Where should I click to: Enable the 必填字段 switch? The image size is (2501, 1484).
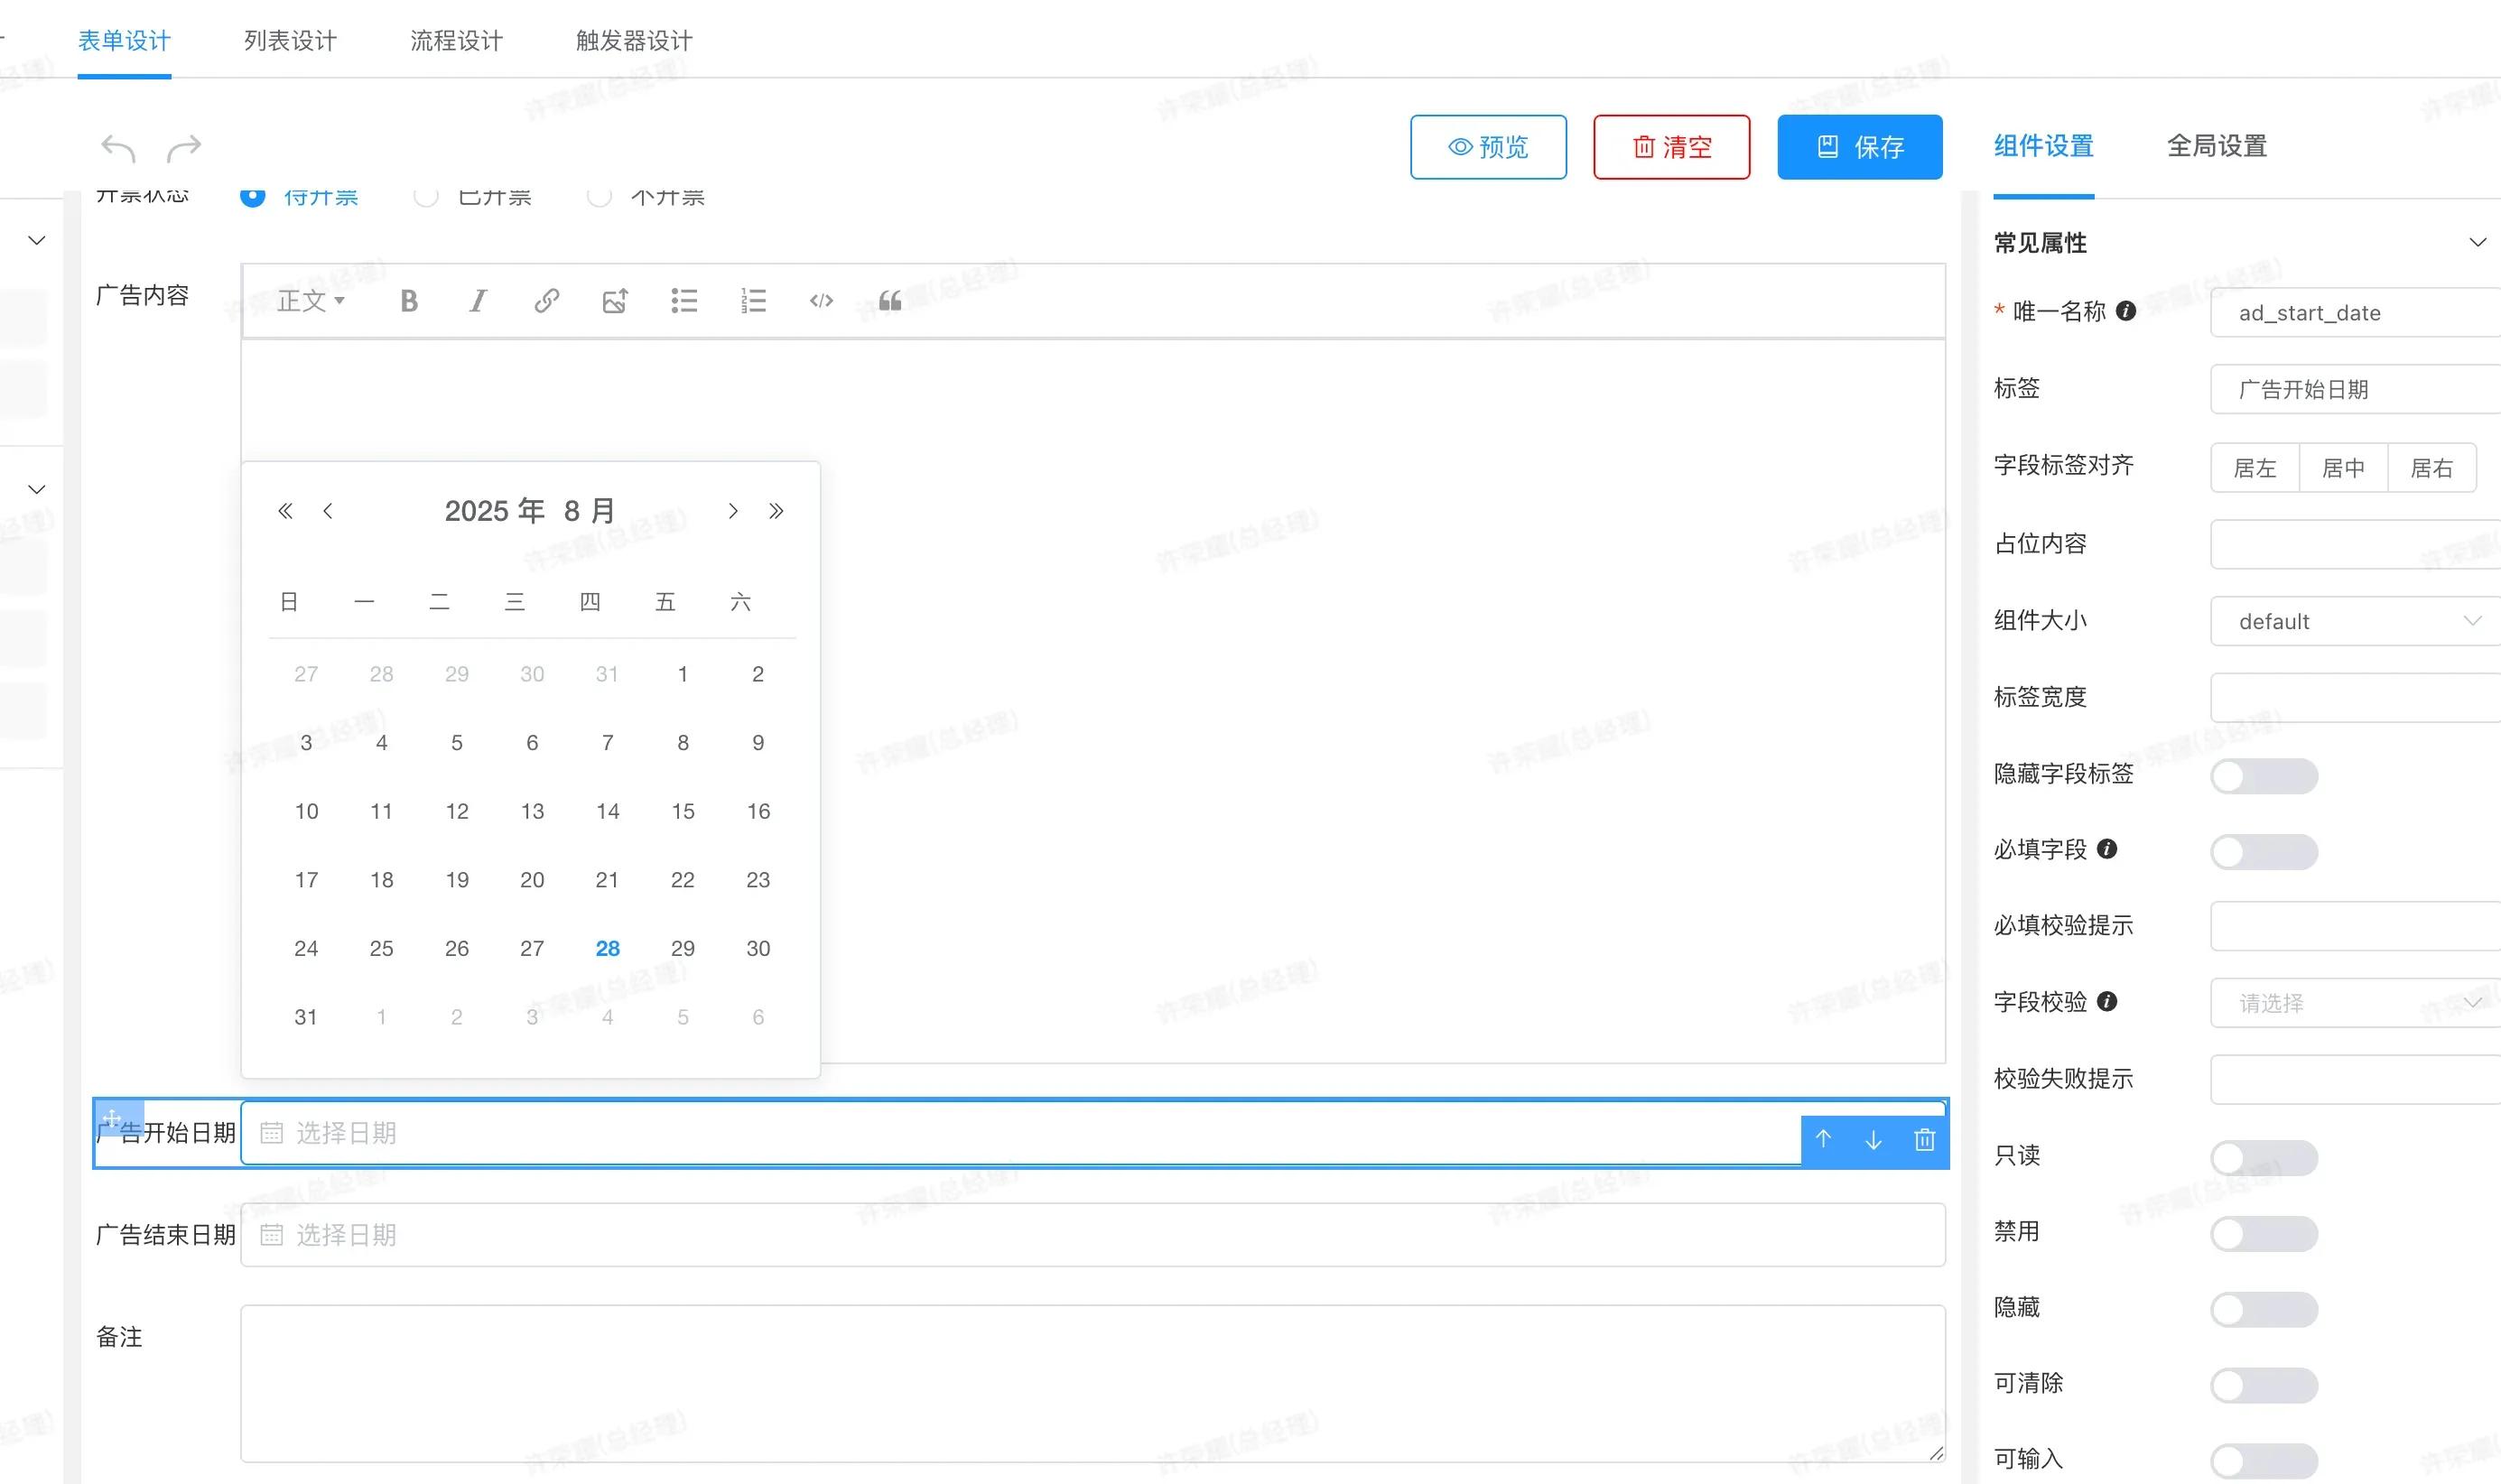click(2263, 852)
